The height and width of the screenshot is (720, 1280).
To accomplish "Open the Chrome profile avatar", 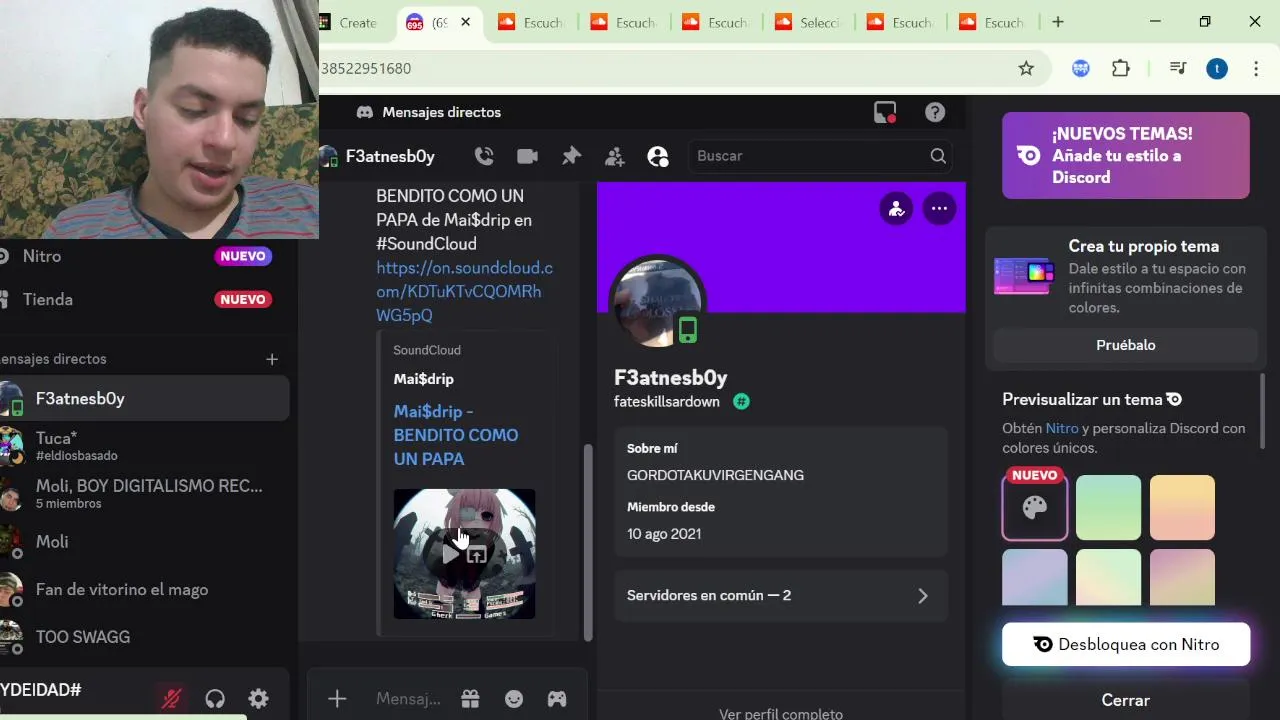I will 1216,68.
